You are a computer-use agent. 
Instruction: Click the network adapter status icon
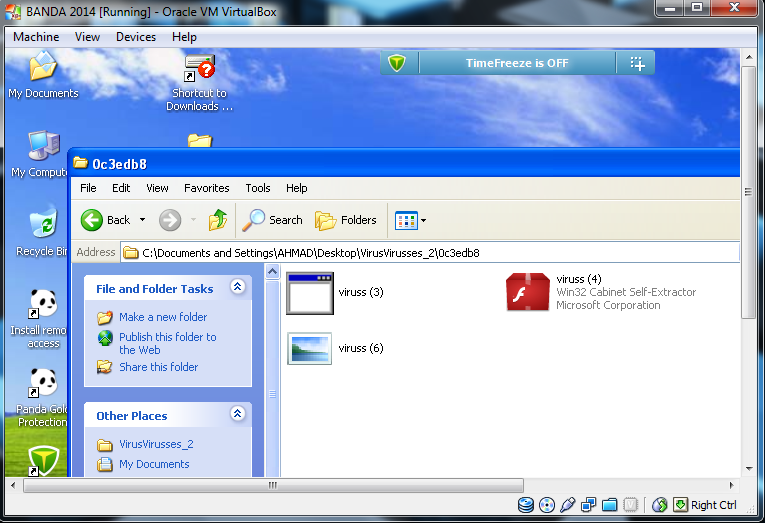(x=588, y=505)
